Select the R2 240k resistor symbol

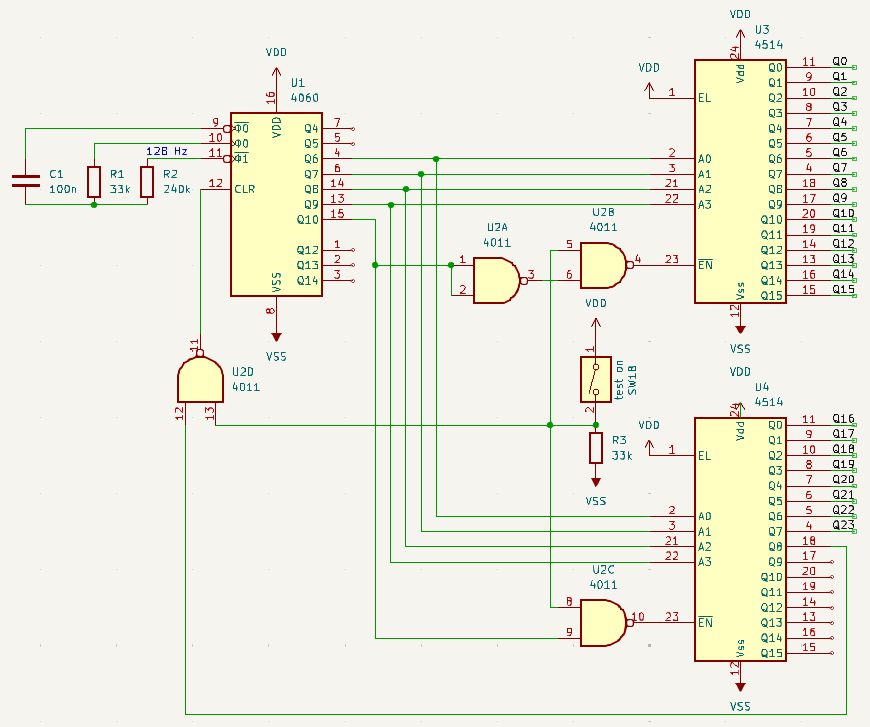click(x=147, y=181)
